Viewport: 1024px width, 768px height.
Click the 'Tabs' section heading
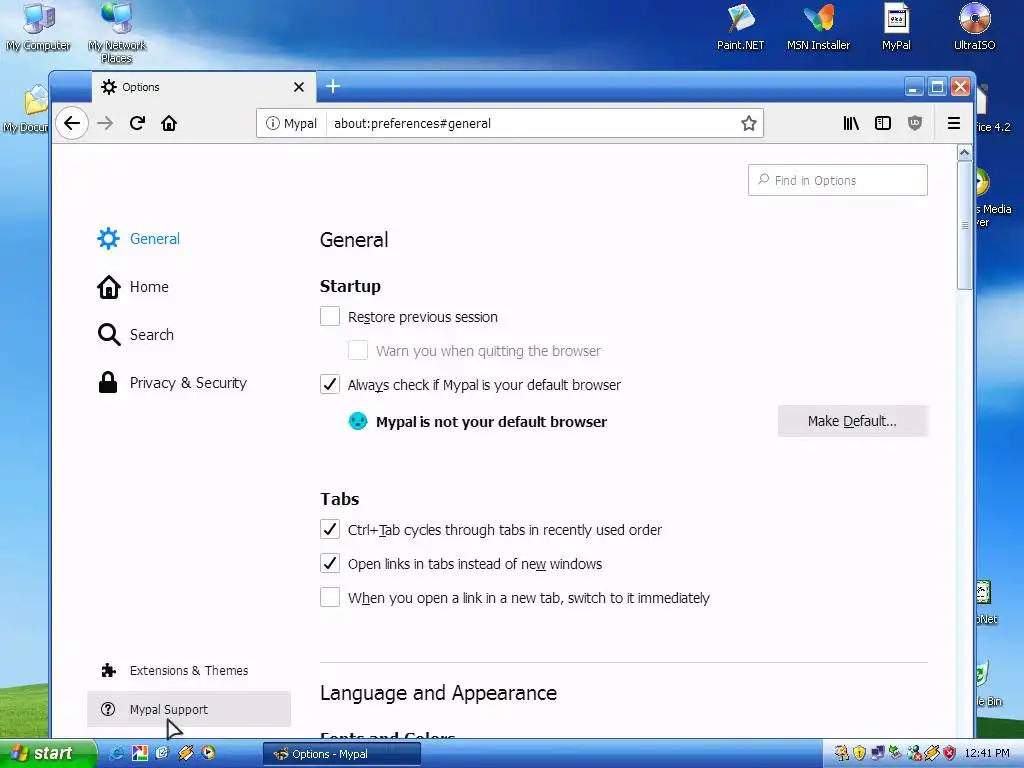tap(340, 499)
